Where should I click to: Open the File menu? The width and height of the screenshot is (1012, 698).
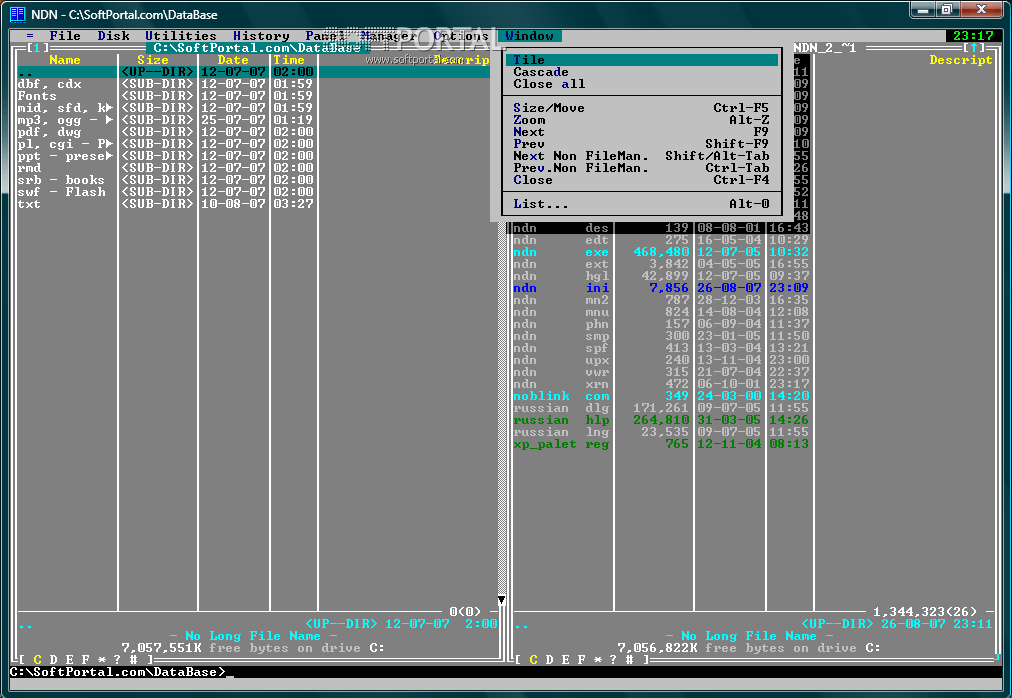coord(65,36)
